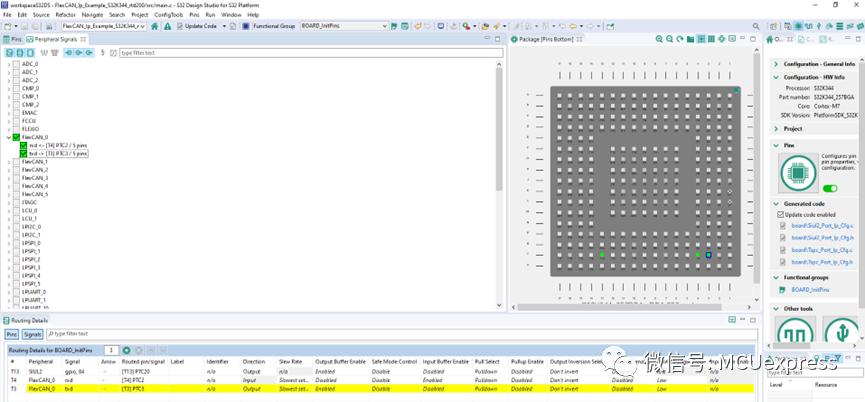The width and height of the screenshot is (865, 402).
Task: Toggle Update Code checkbox in toolbar
Action: [x=180, y=26]
